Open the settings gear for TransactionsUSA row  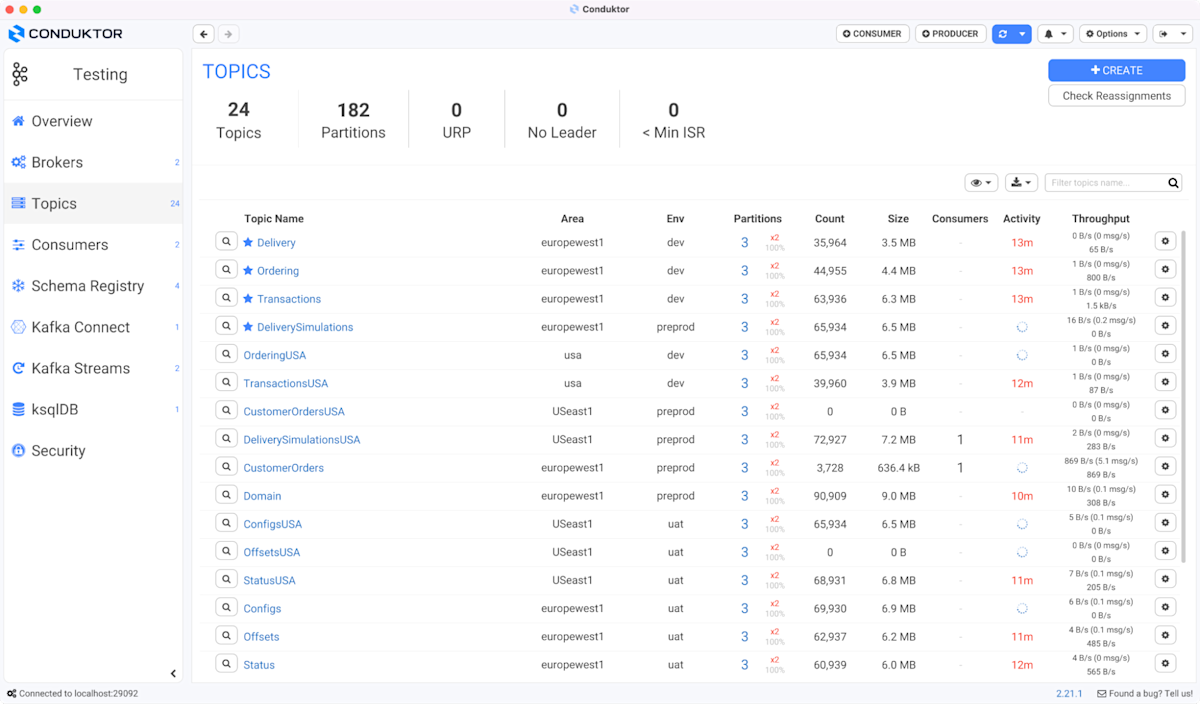pos(1165,382)
